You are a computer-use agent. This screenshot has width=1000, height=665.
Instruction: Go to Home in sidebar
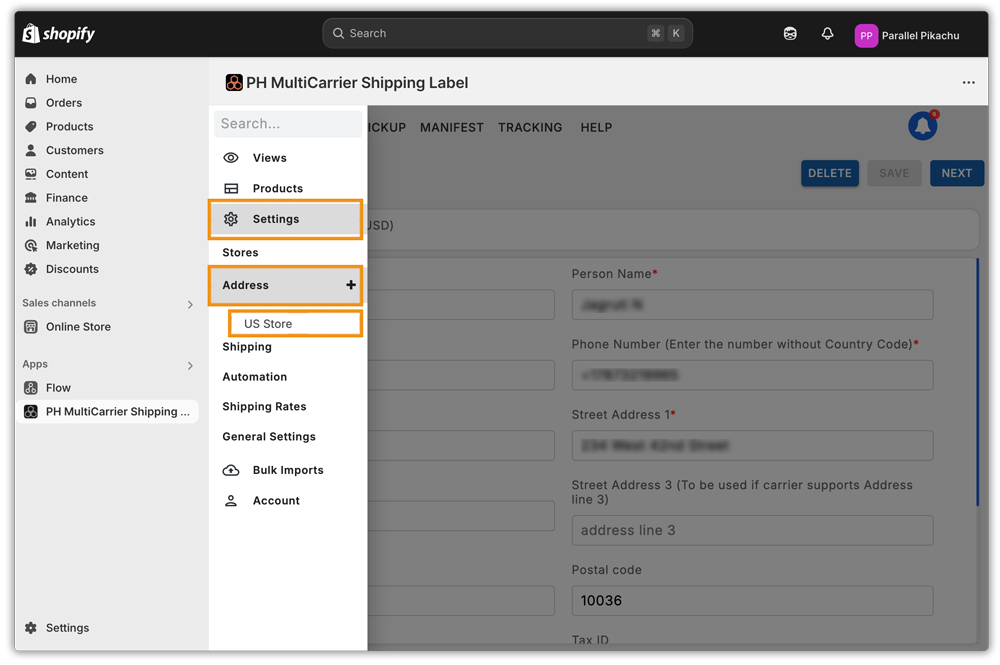pyautogui.click(x=61, y=79)
